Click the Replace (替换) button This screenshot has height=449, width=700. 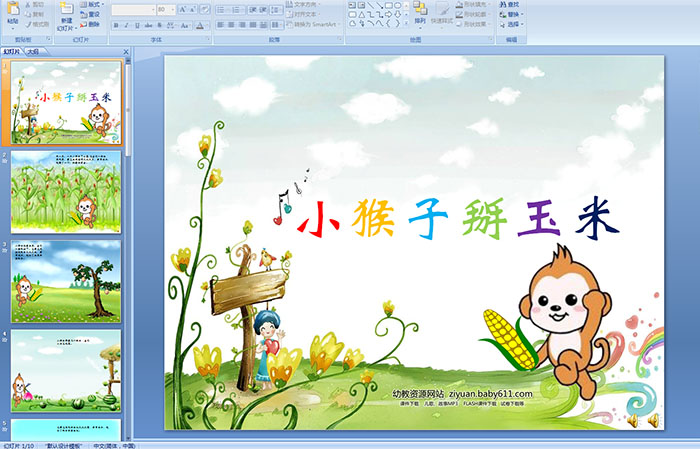[x=512, y=15]
